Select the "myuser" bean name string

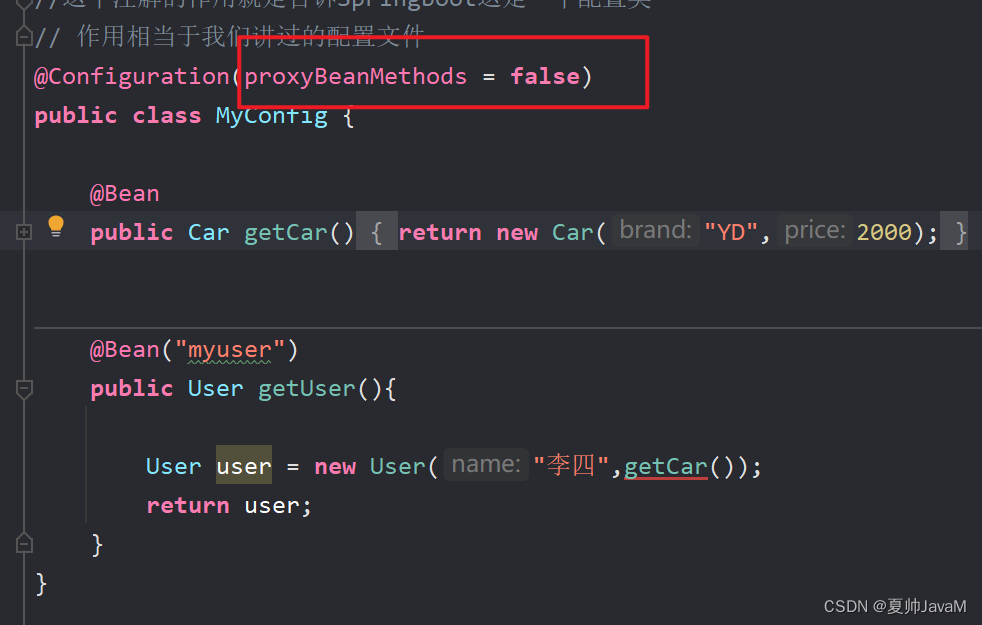[228, 349]
